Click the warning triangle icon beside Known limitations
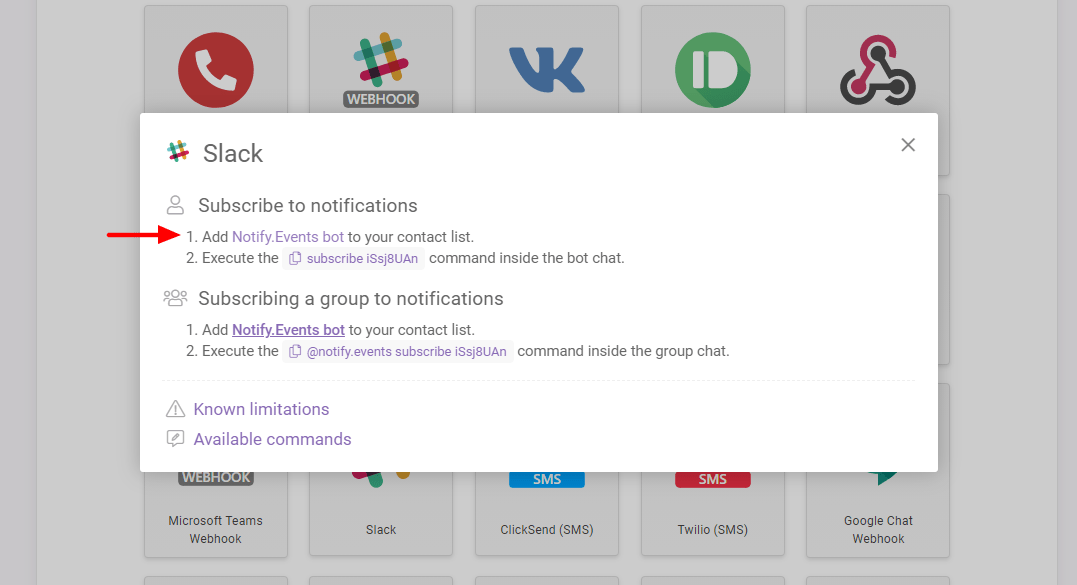 pyautogui.click(x=176, y=409)
